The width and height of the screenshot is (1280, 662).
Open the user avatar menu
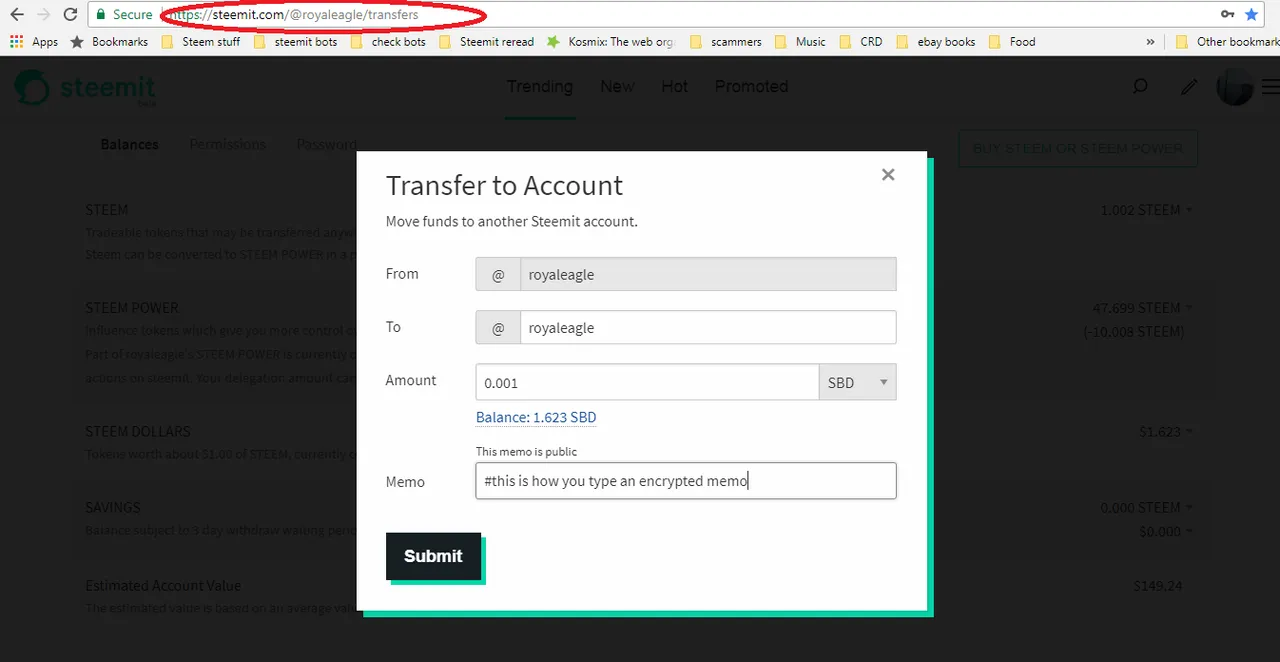pyautogui.click(x=1235, y=87)
